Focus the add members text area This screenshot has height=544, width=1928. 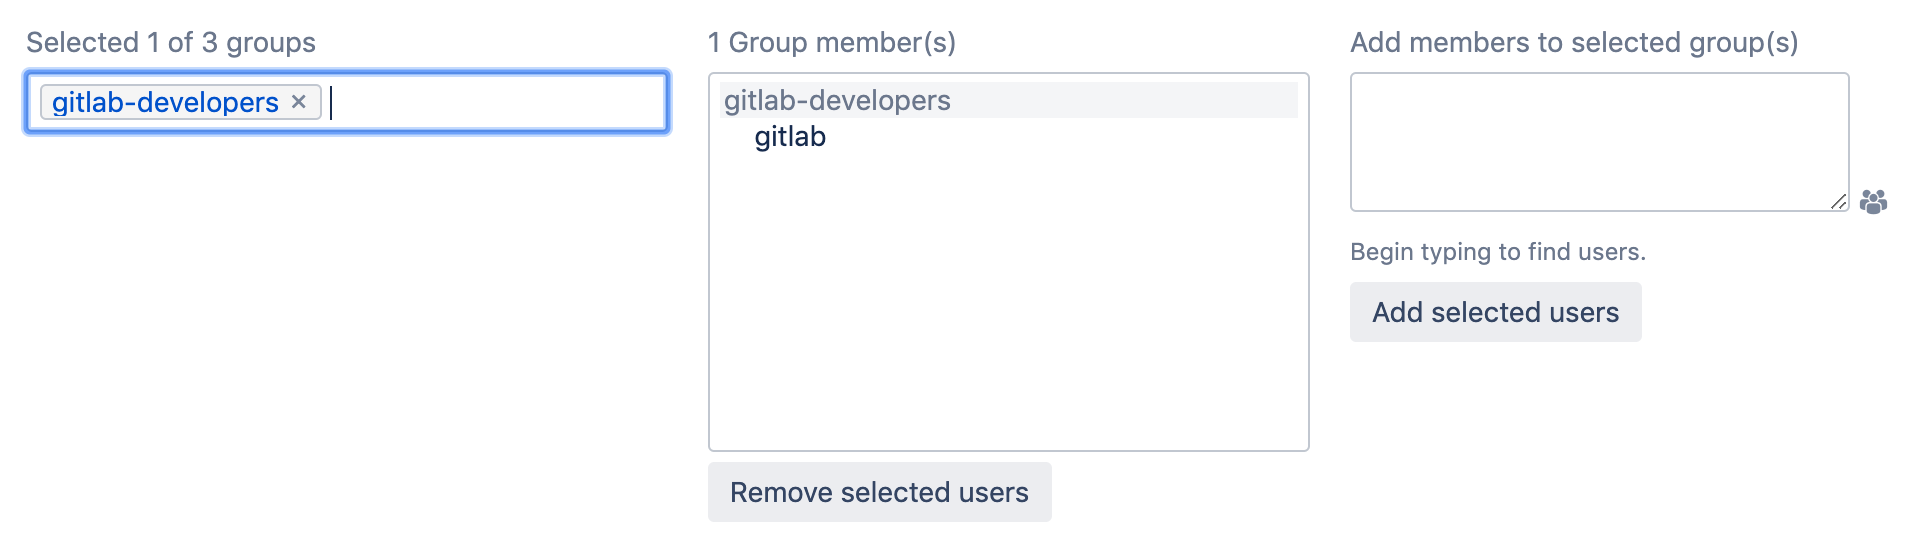[x=1598, y=141]
